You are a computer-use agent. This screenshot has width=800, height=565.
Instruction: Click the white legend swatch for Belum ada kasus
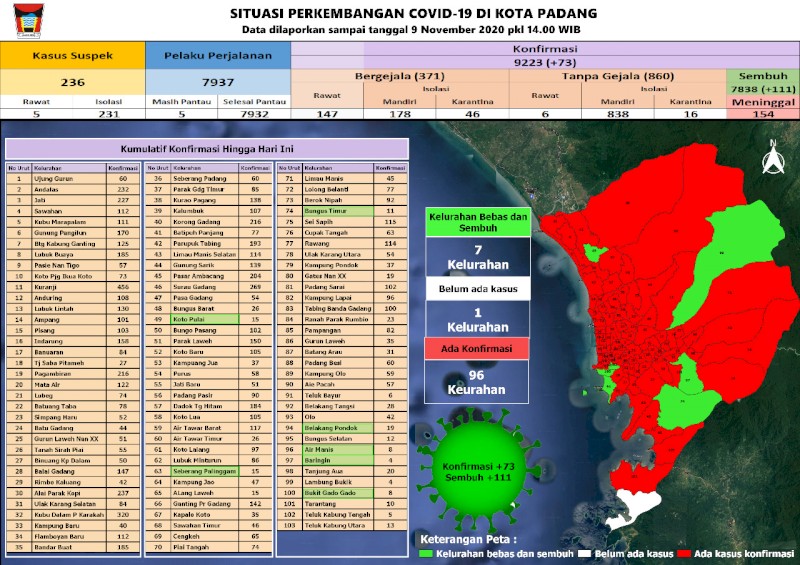[584, 554]
